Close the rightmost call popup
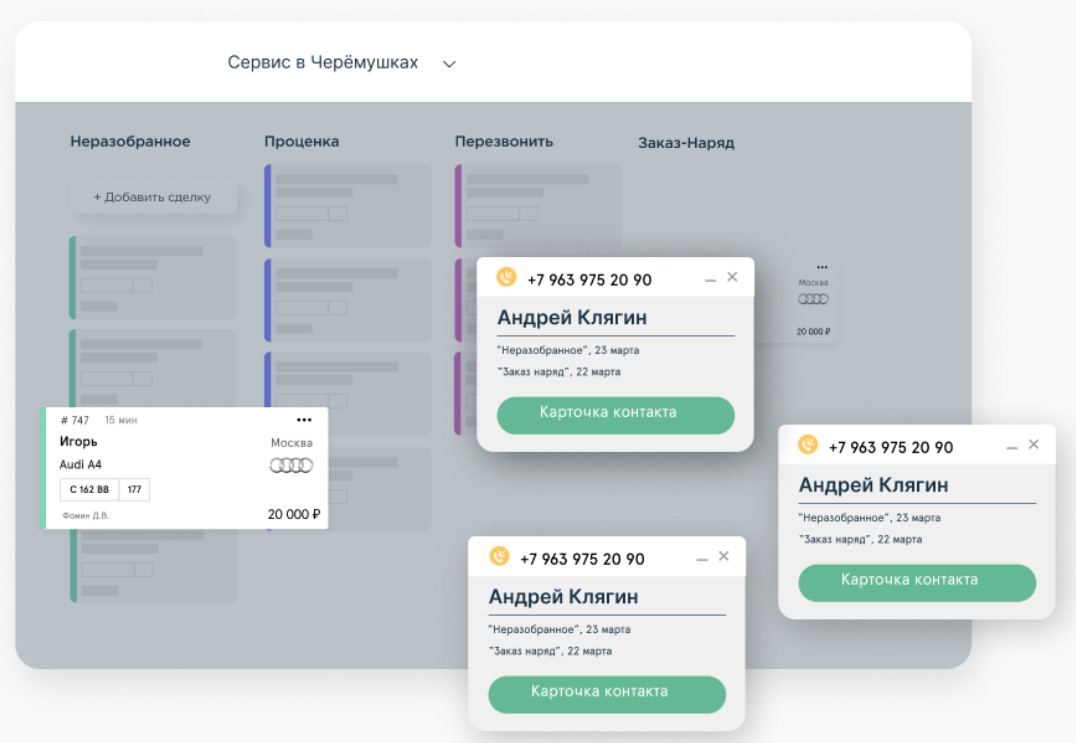This screenshot has height=743, width=1076. pyautogui.click(x=1034, y=445)
